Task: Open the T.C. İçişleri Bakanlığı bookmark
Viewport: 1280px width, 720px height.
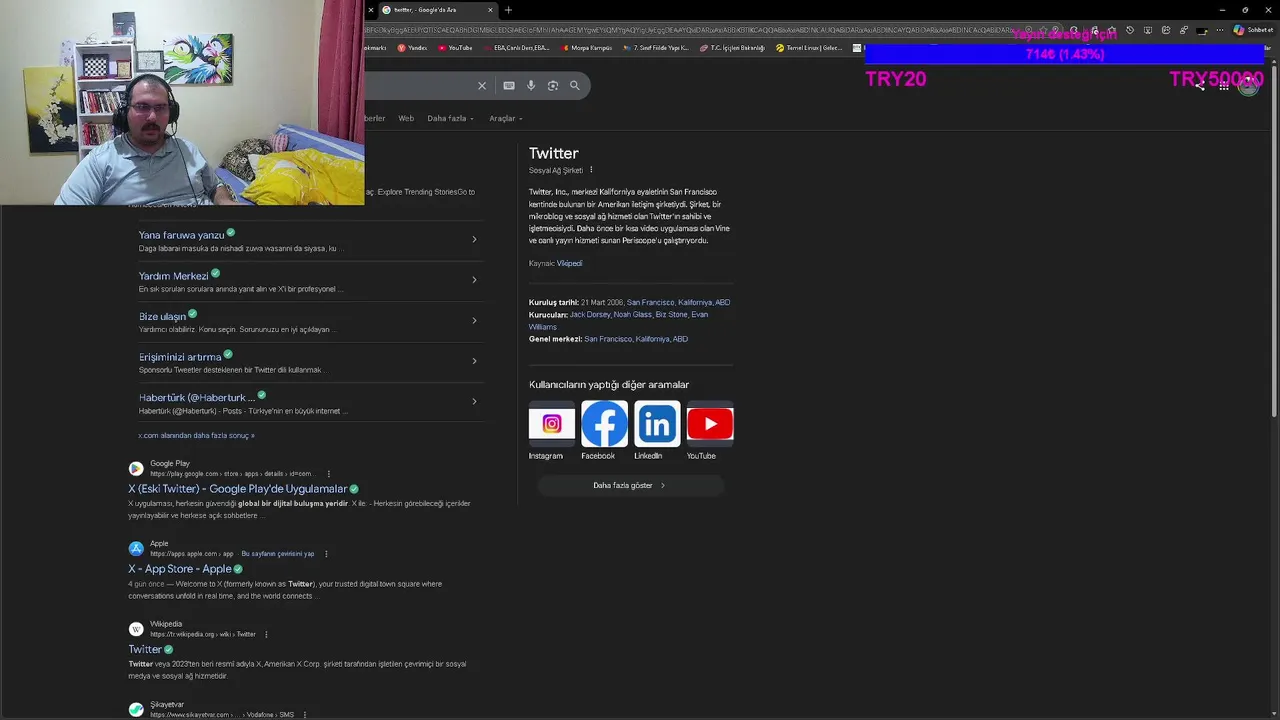Action: [x=732, y=48]
